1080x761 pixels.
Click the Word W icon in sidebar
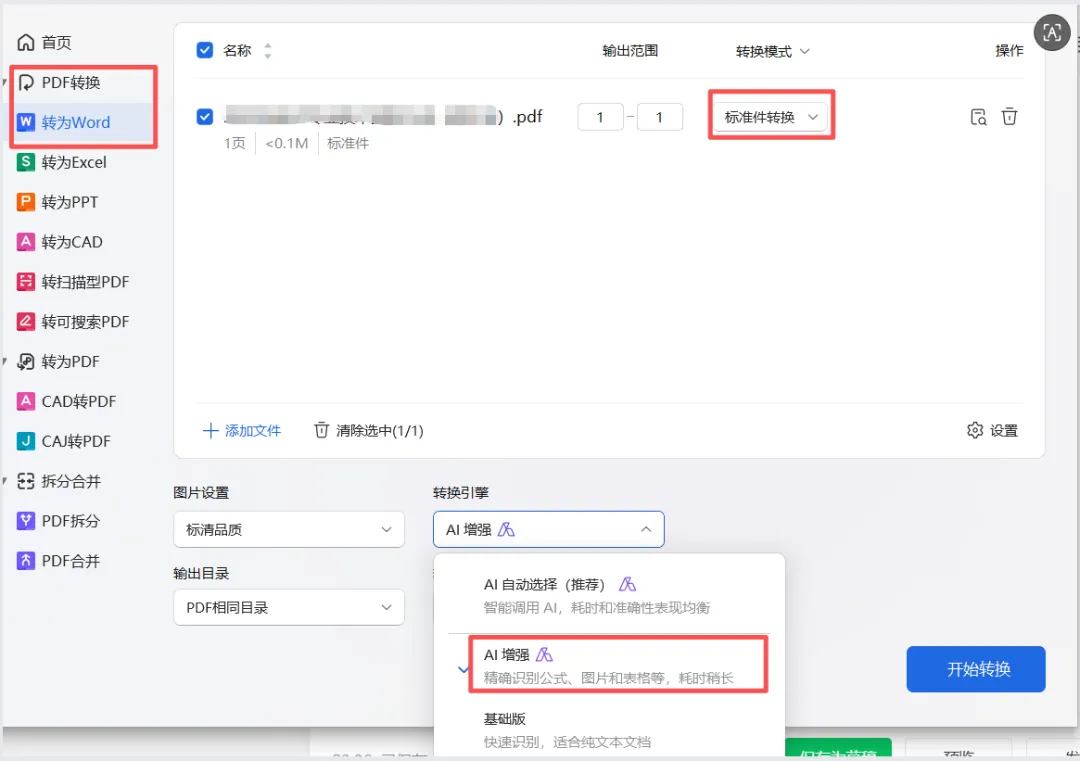point(25,123)
